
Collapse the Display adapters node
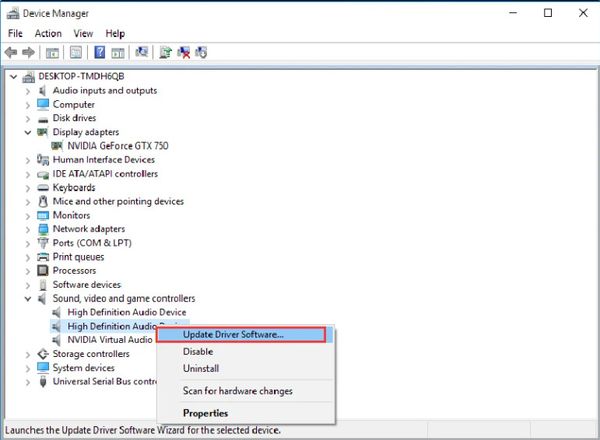[x=28, y=132]
